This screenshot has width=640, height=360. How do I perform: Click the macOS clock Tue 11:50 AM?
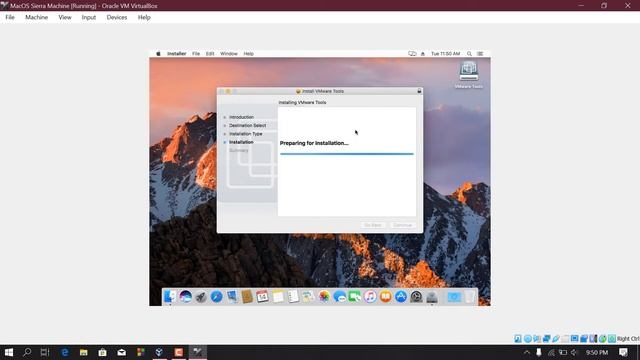tap(446, 54)
